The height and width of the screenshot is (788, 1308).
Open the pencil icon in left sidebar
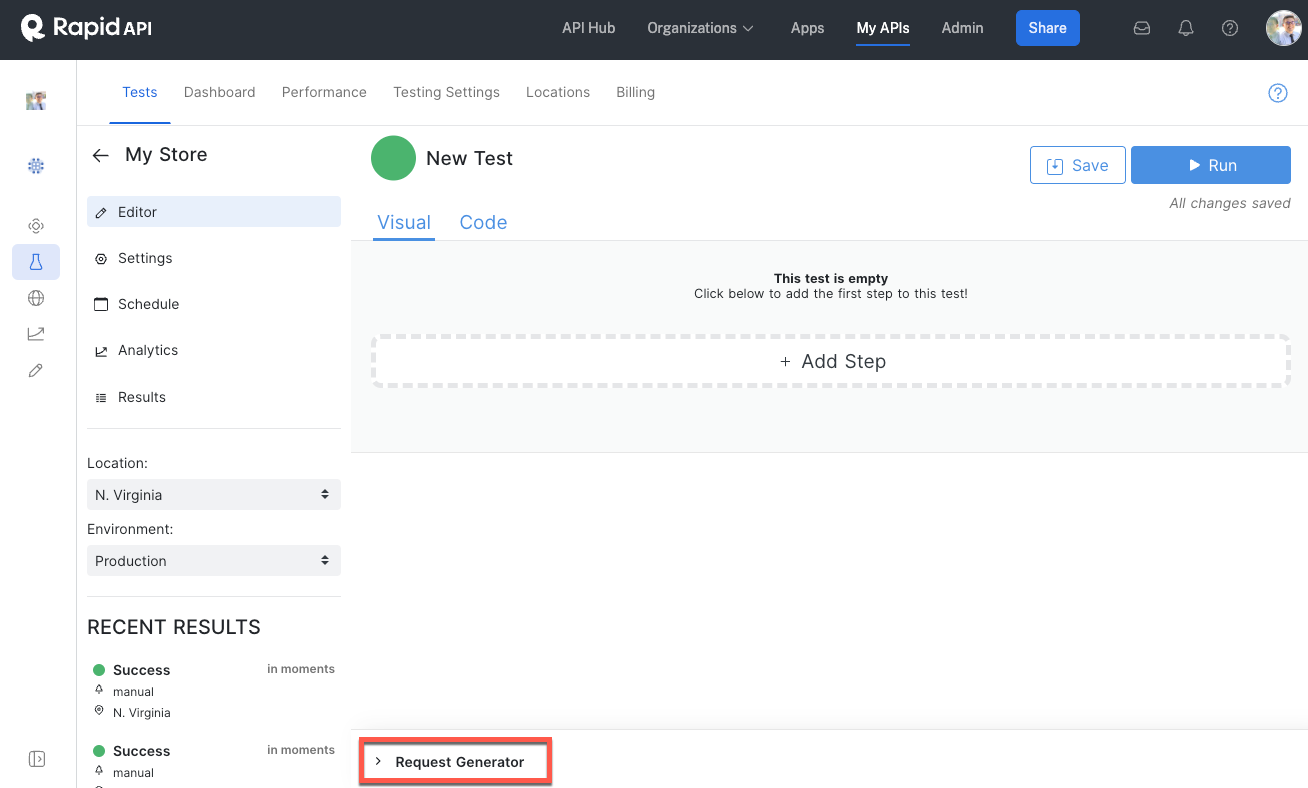pyautogui.click(x=36, y=370)
